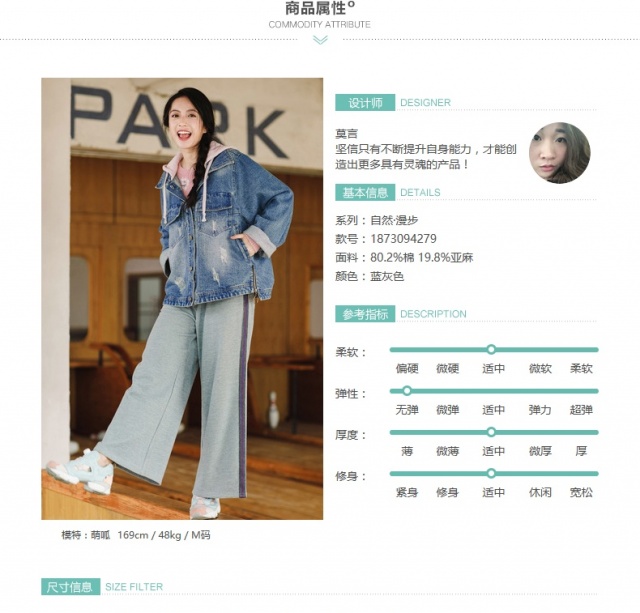Choose 偏硬 on the softness scale

coord(407,369)
